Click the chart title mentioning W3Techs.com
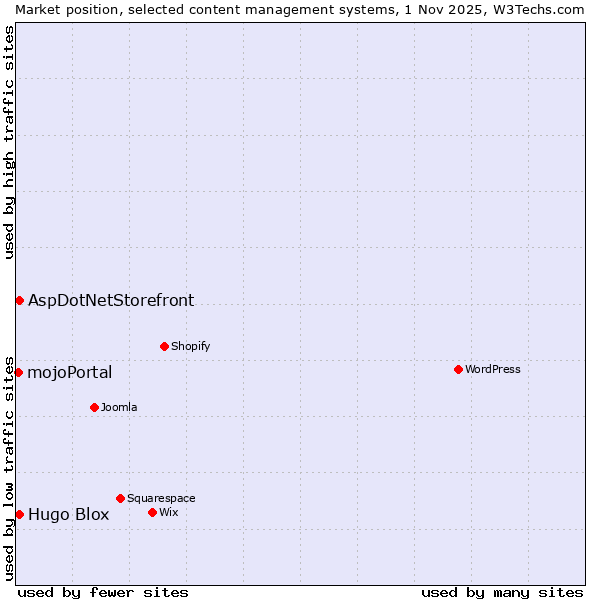This screenshot has height=600, width=600. 300,9
